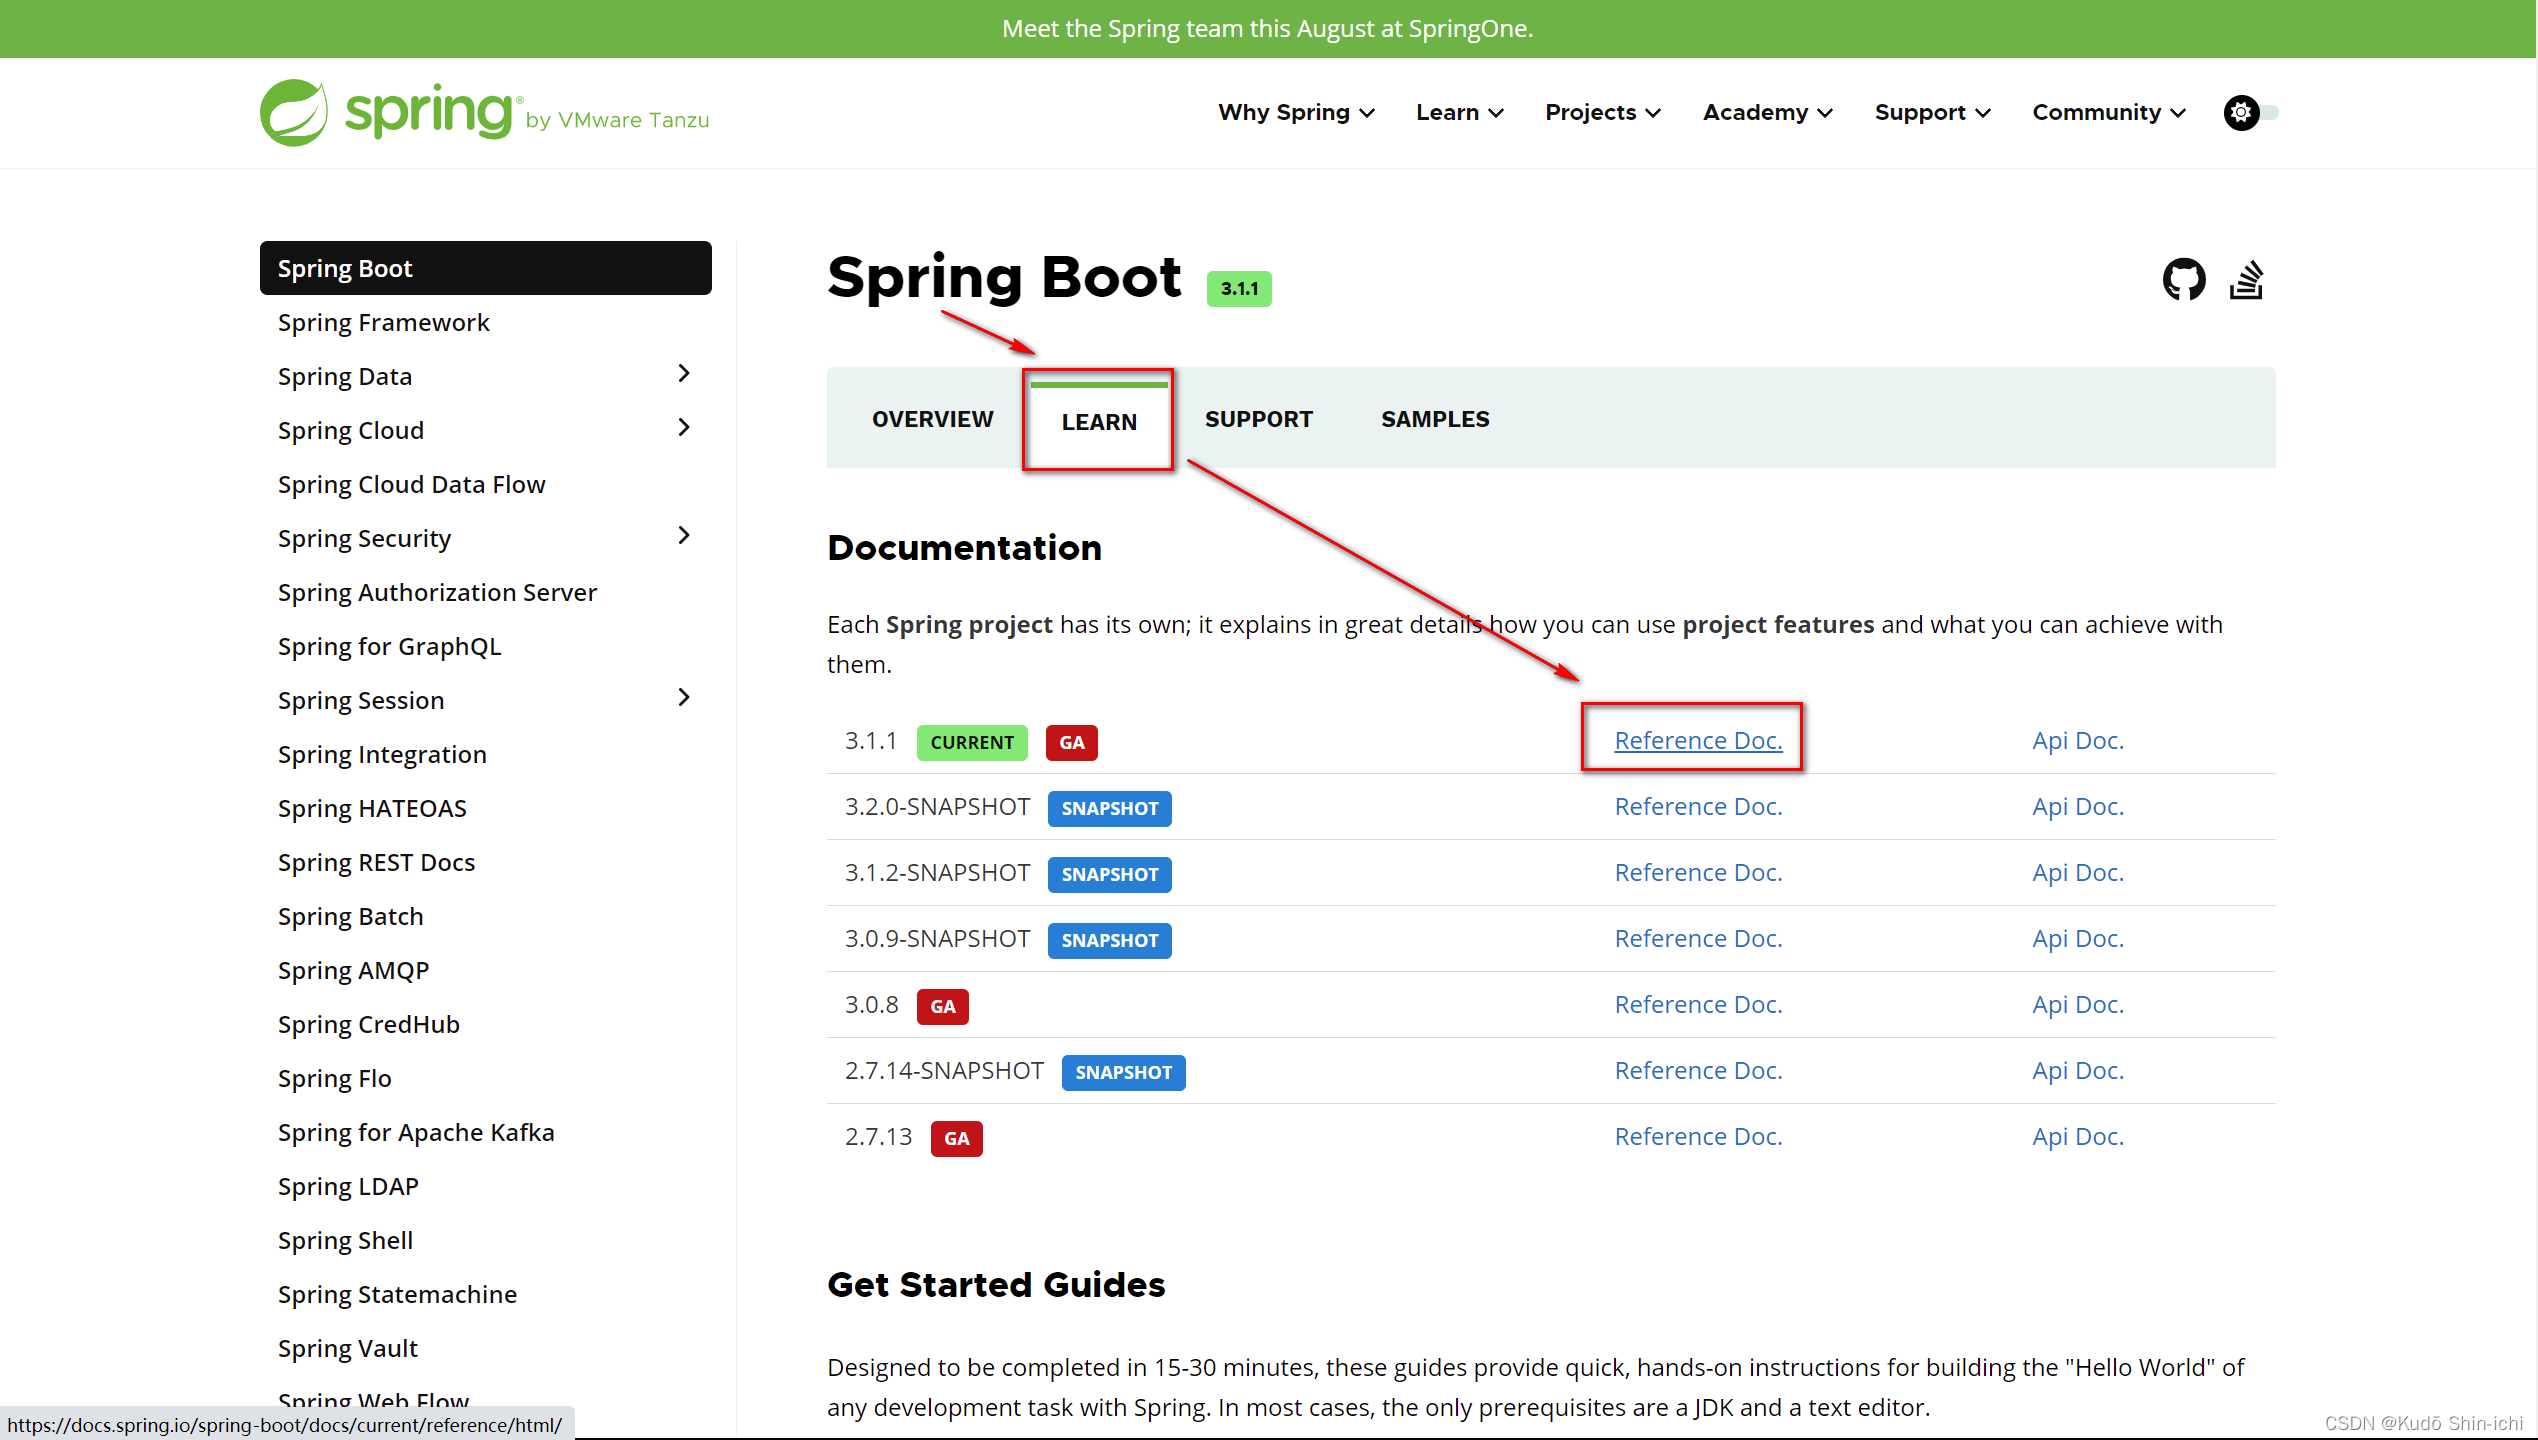Open Spring AMQP sidebar item
Screen dimensions: 2538x1440
pos(353,970)
